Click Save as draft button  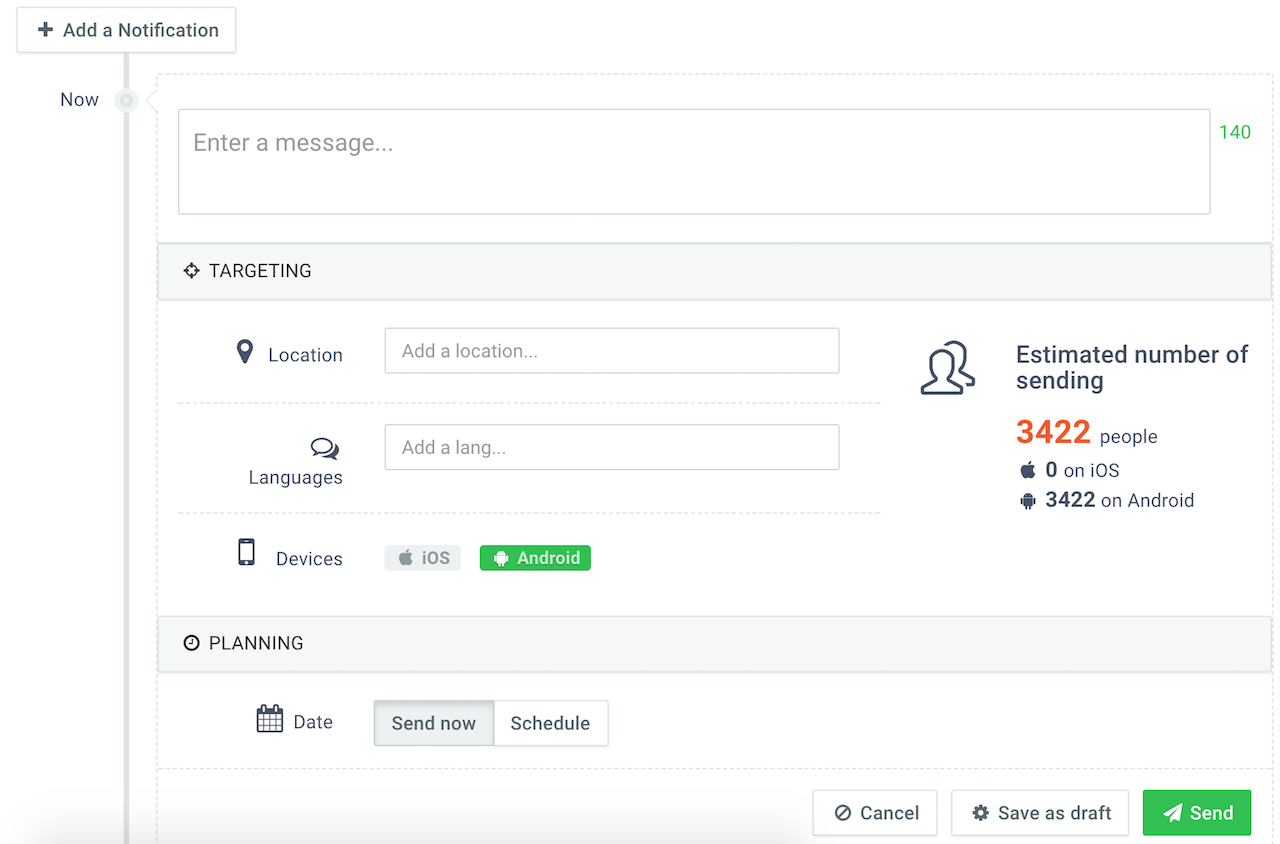coord(1040,813)
